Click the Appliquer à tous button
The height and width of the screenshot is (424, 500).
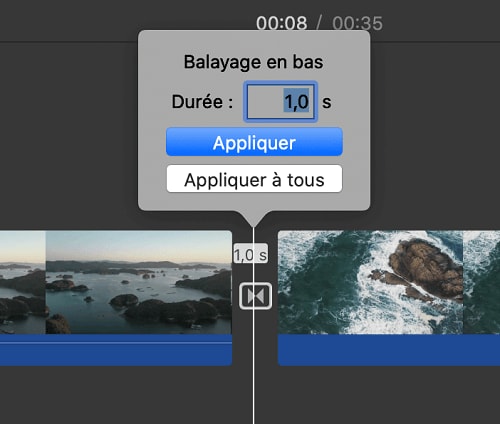tap(254, 179)
